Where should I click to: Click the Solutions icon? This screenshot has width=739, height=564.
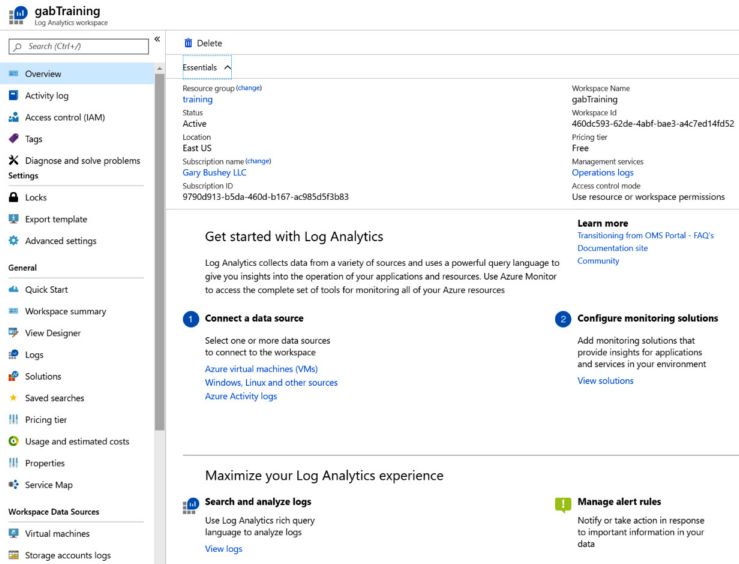tap(14, 376)
